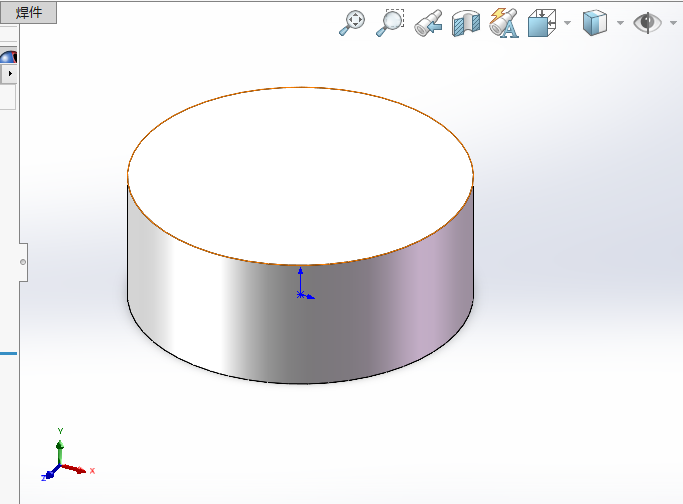The image size is (683, 504).
Task: Open the 焊件 (Weldments) tab
Action: (x=28, y=12)
